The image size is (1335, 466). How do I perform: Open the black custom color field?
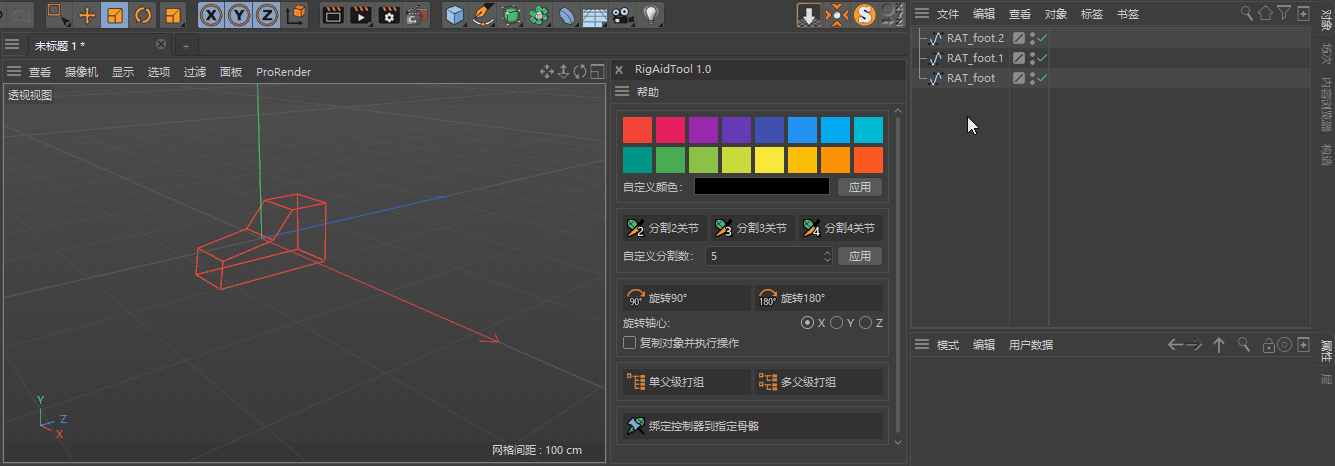pos(762,187)
